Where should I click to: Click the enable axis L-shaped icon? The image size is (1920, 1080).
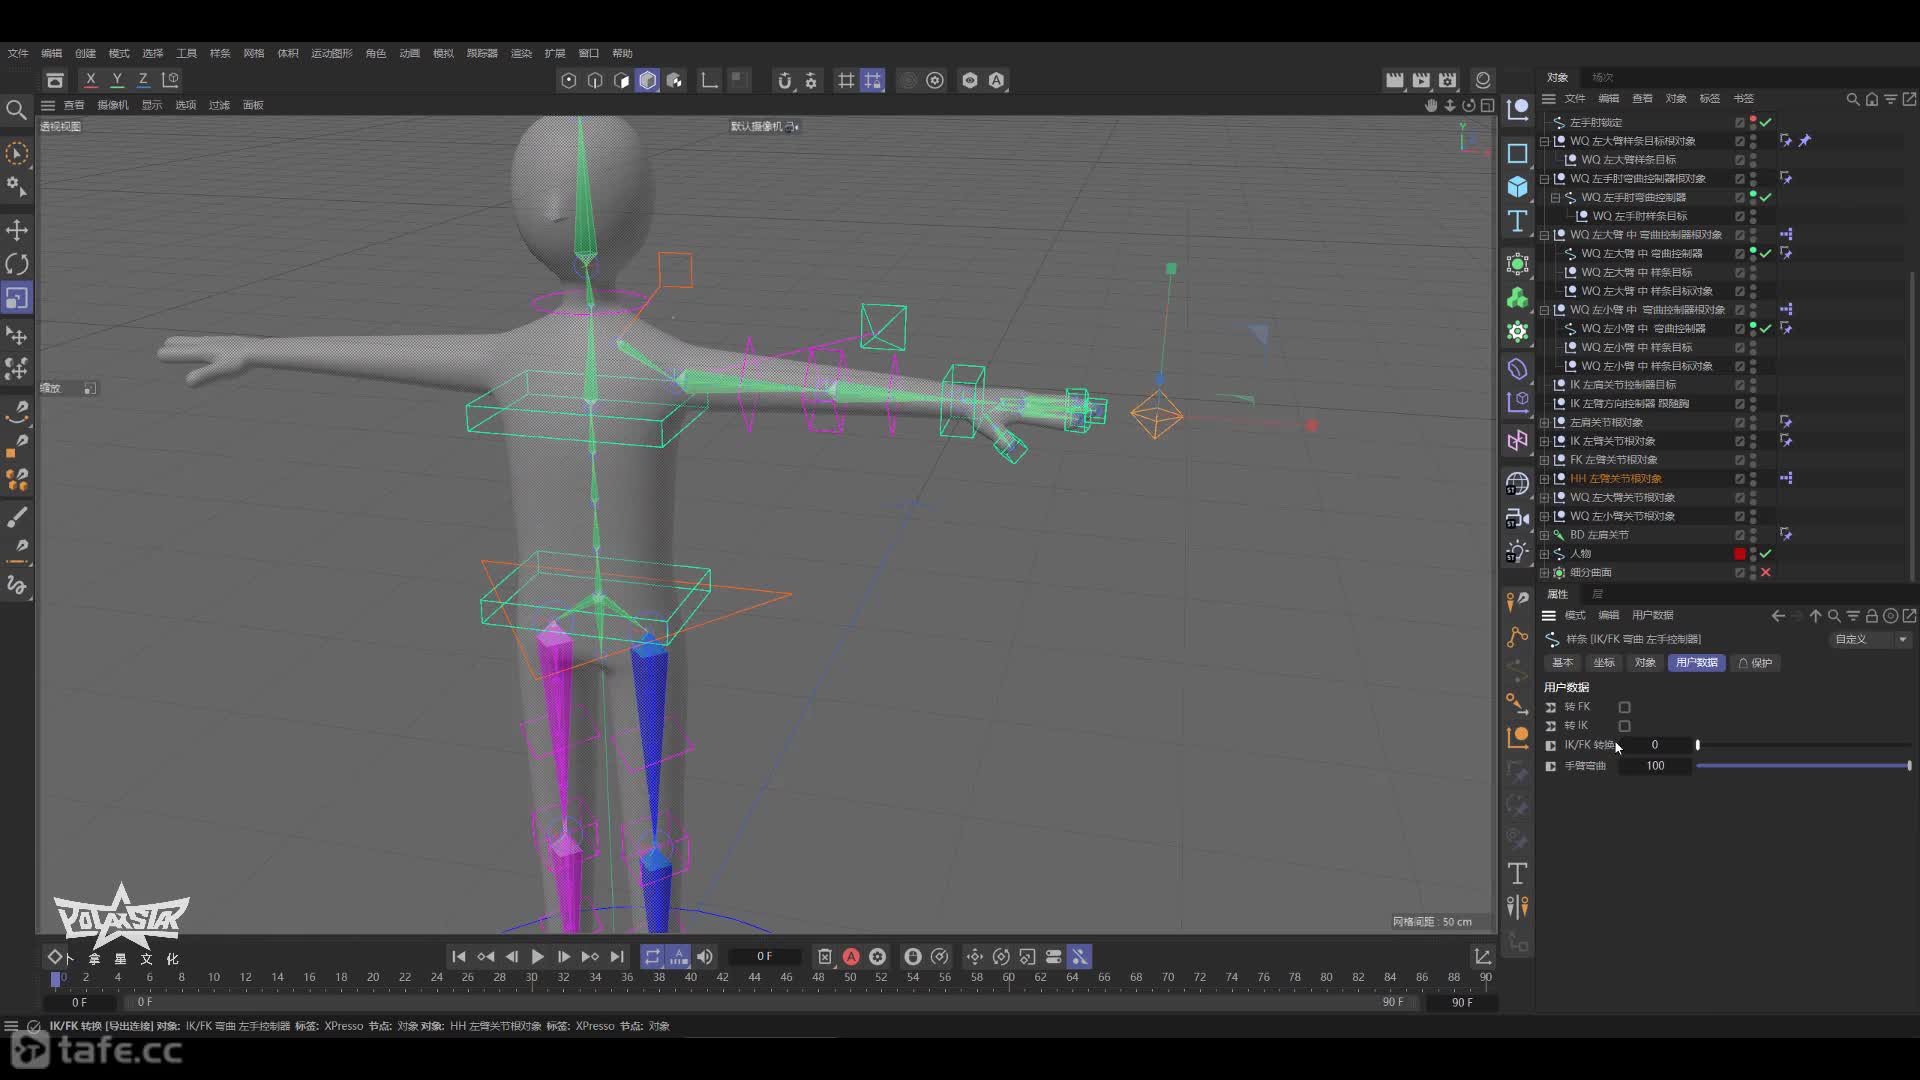pos(709,80)
